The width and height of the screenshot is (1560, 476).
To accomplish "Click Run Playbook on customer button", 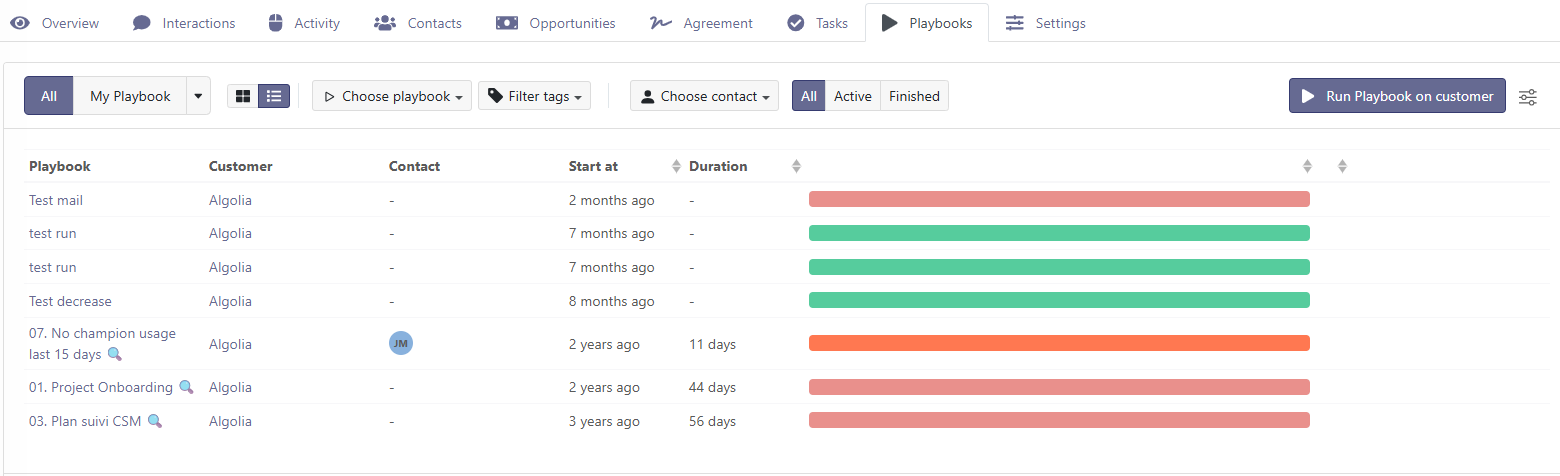I will point(1397,96).
